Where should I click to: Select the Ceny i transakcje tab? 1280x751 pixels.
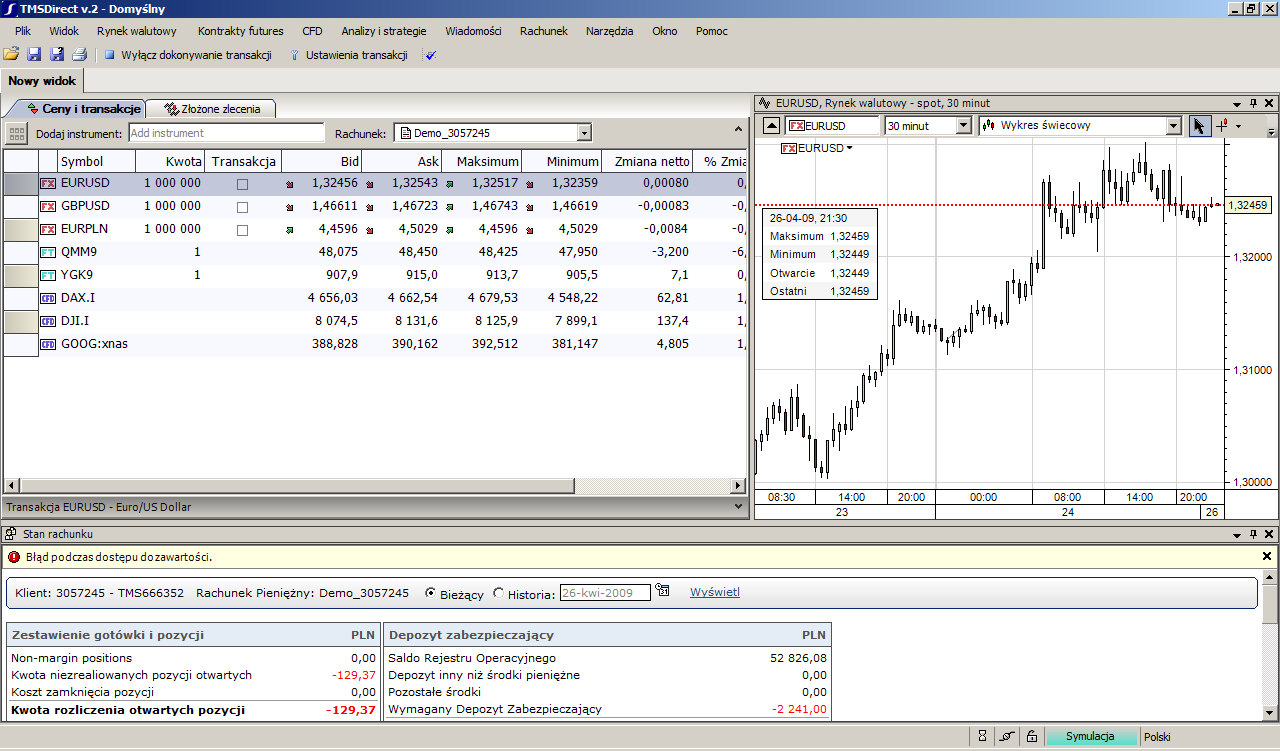[x=75, y=109]
